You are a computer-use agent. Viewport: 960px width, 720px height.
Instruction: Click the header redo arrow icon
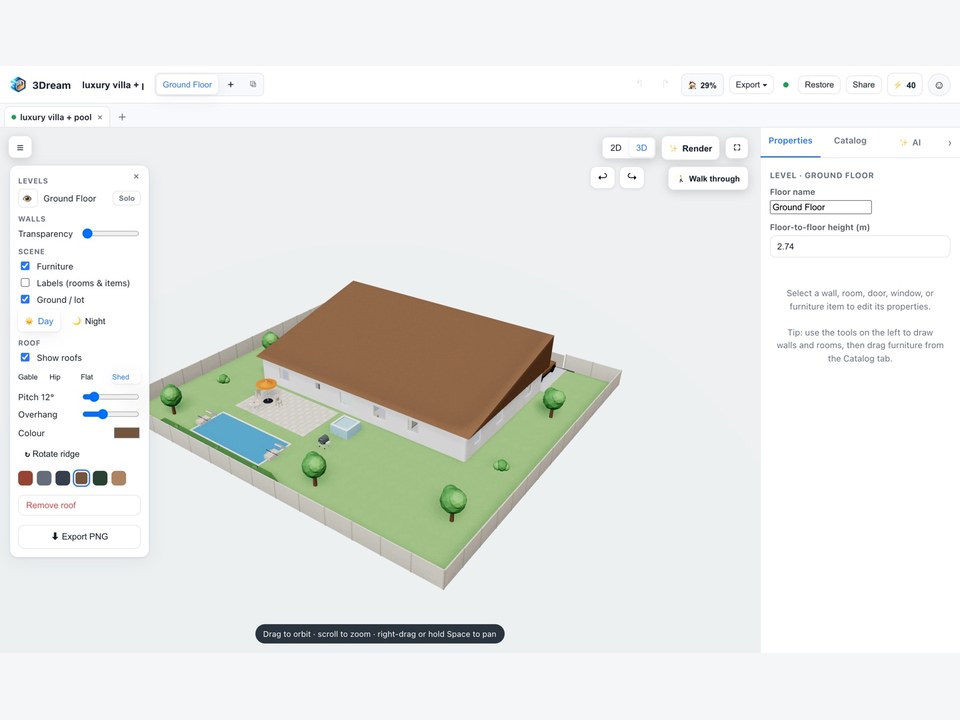coord(665,84)
